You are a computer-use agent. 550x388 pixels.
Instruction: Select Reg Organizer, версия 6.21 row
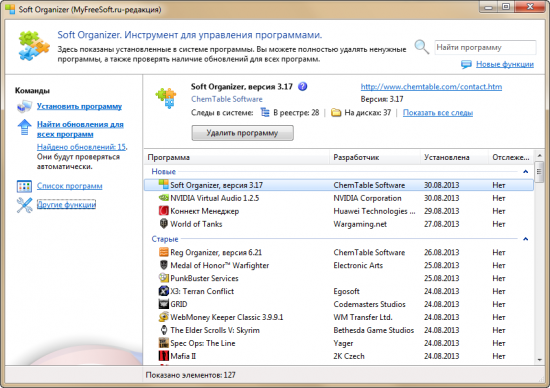338,253
